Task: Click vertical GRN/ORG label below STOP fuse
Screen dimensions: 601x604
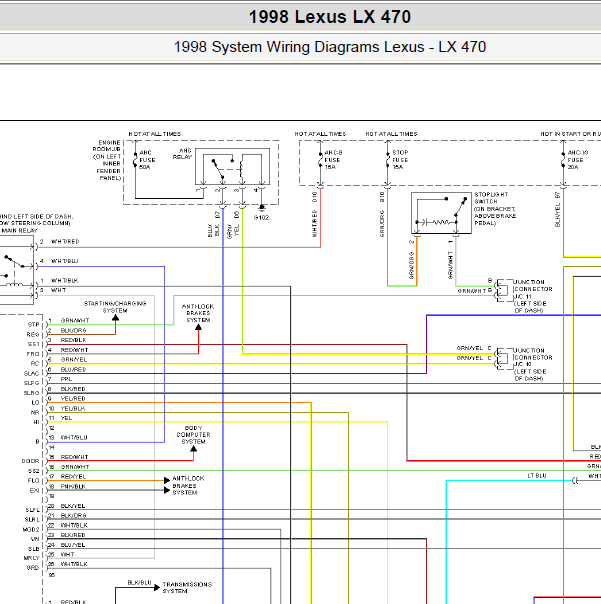Action: tap(382, 223)
